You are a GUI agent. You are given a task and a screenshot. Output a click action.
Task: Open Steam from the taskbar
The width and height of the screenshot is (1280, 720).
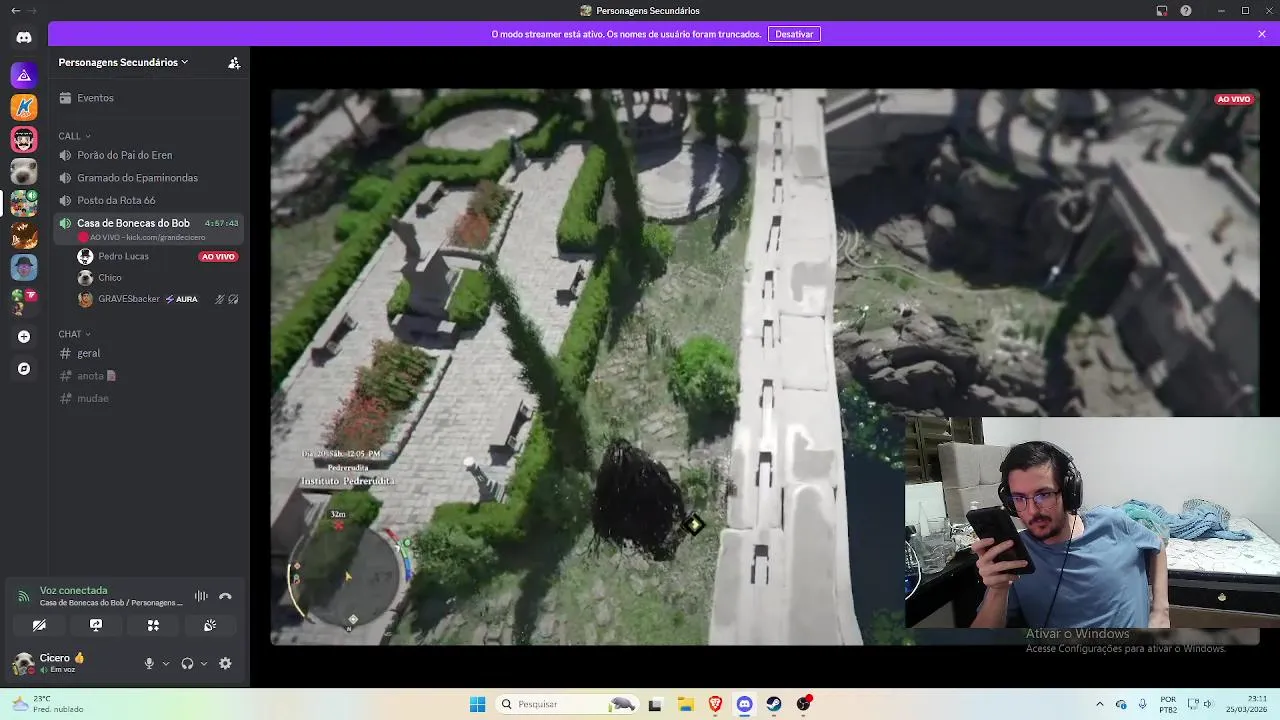pos(774,704)
